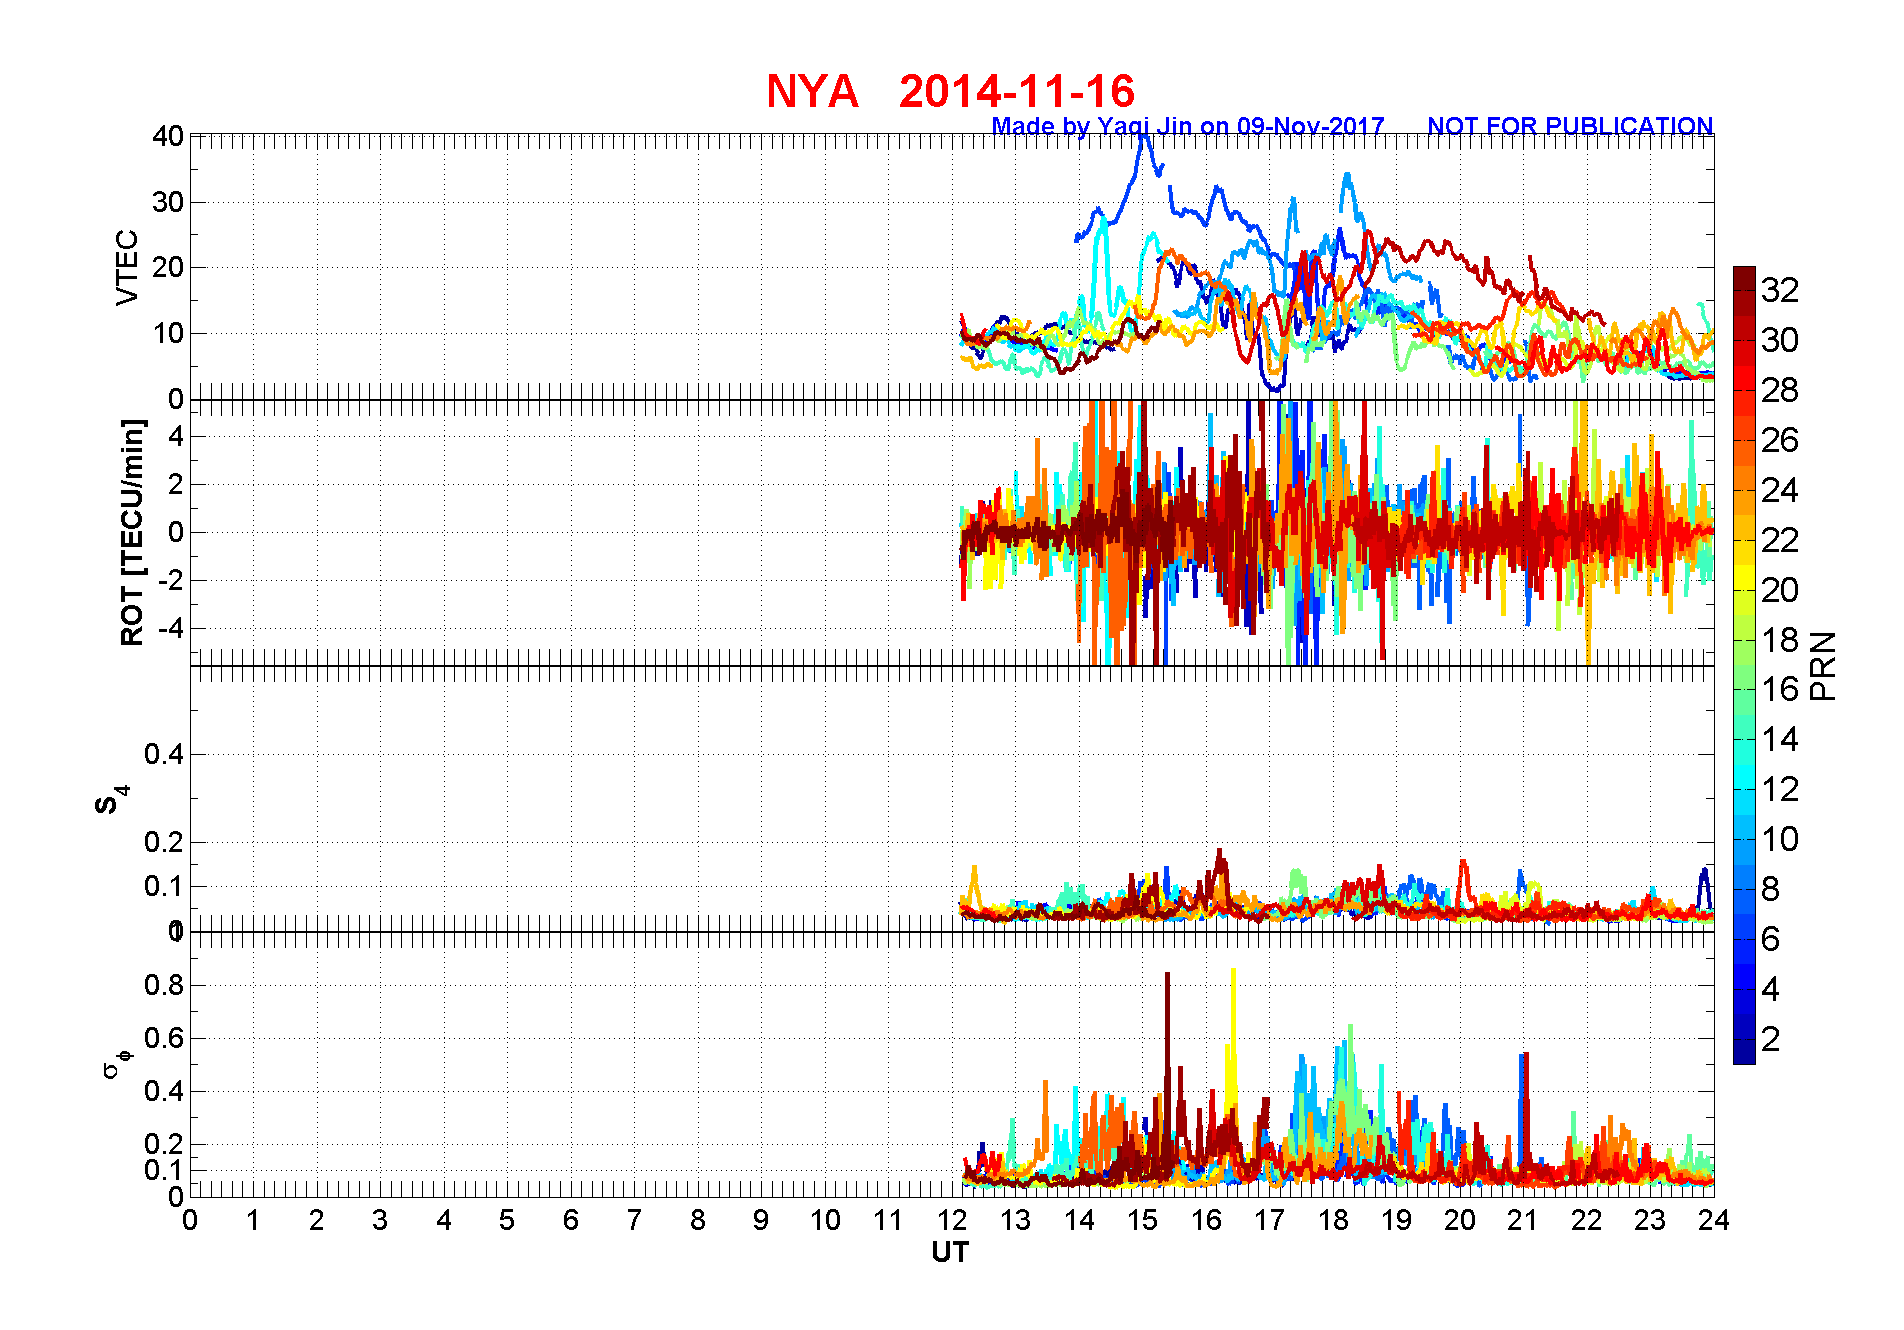Click the "Made by Yaqi Jin on 09-Nov-2017" credit
Image resolution: width=1904 pixels, height=1330 pixels.
coord(1188,126)
